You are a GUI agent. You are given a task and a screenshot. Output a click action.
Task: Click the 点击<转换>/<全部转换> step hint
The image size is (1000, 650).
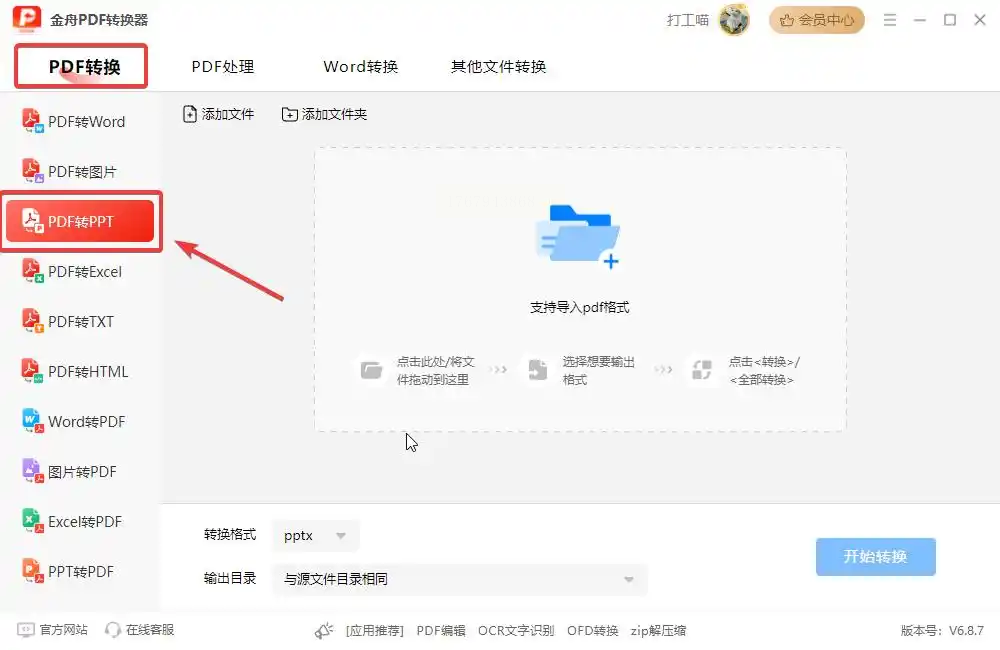pyautogui.click(x=764, y=371)
